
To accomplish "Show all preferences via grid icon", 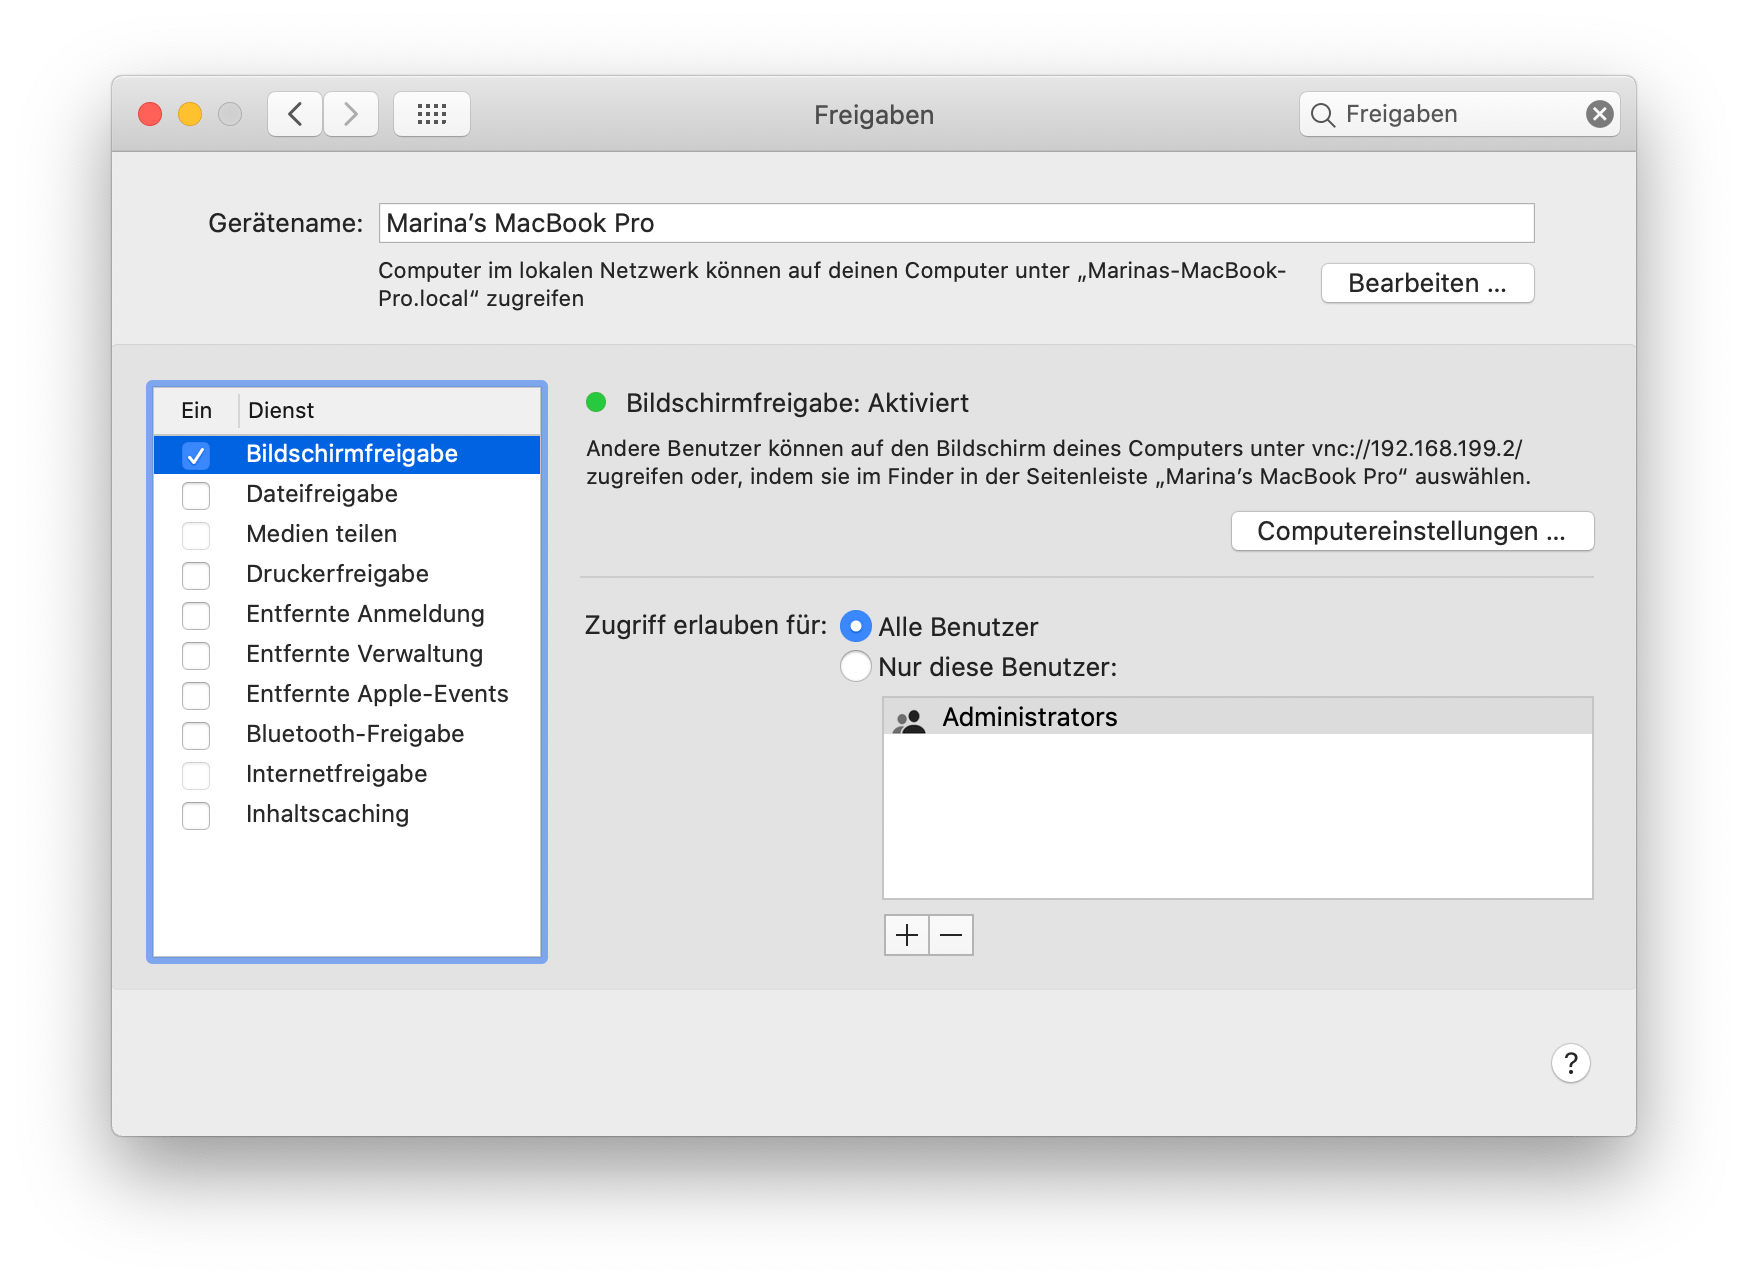I will [x=432, y=114].
